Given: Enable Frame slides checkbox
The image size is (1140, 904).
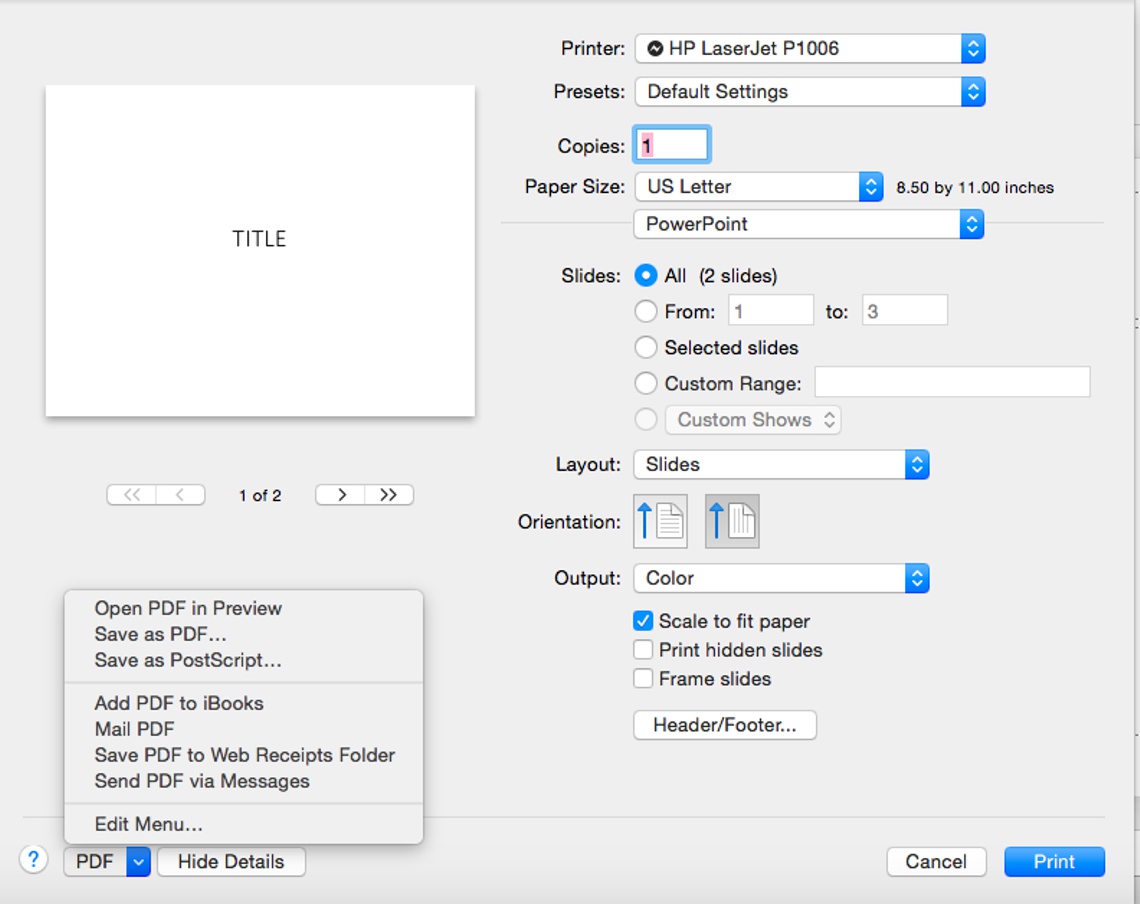Looking at the screenshot, I should [x=643, y=679].
